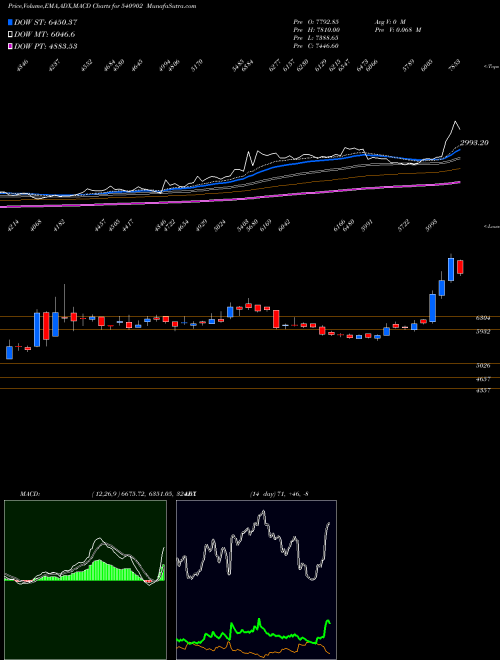Click the 2993.20 EMA value label

(x=474, y=143)
